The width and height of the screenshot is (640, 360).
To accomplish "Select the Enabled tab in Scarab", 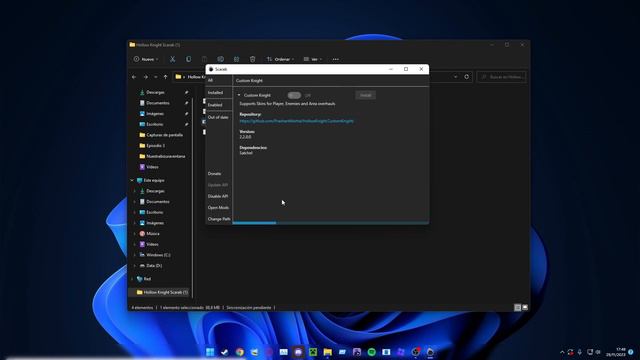I will pyautogui.click(x=219, y=105).
